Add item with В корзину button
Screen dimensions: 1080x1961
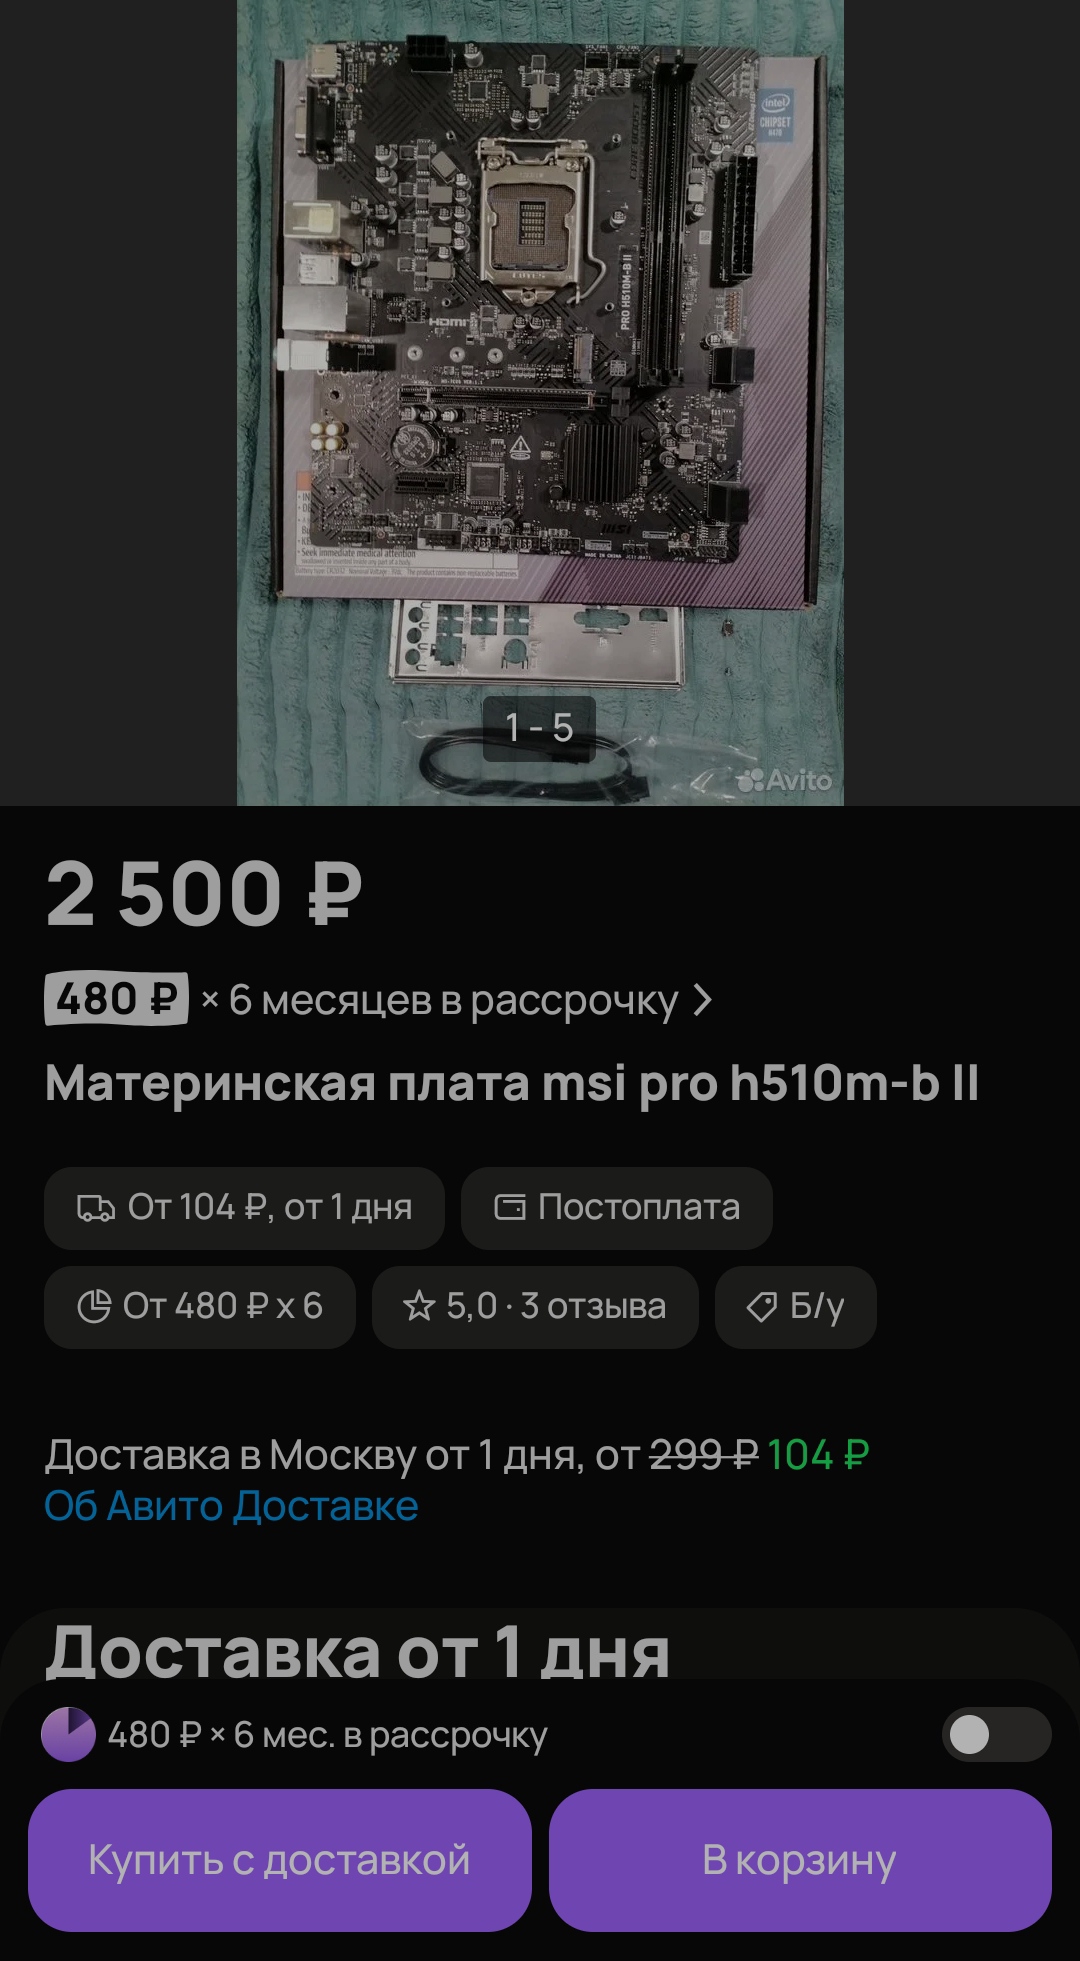pos(800,1860)
